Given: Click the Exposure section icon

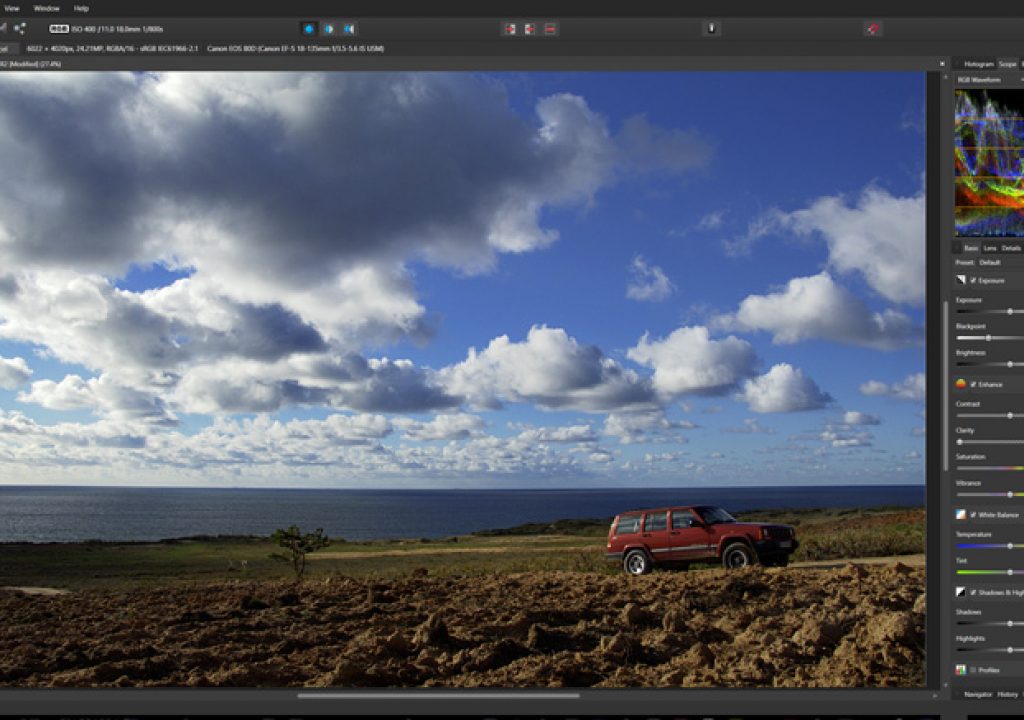Looking at the screenshot, I should [961, 280].
